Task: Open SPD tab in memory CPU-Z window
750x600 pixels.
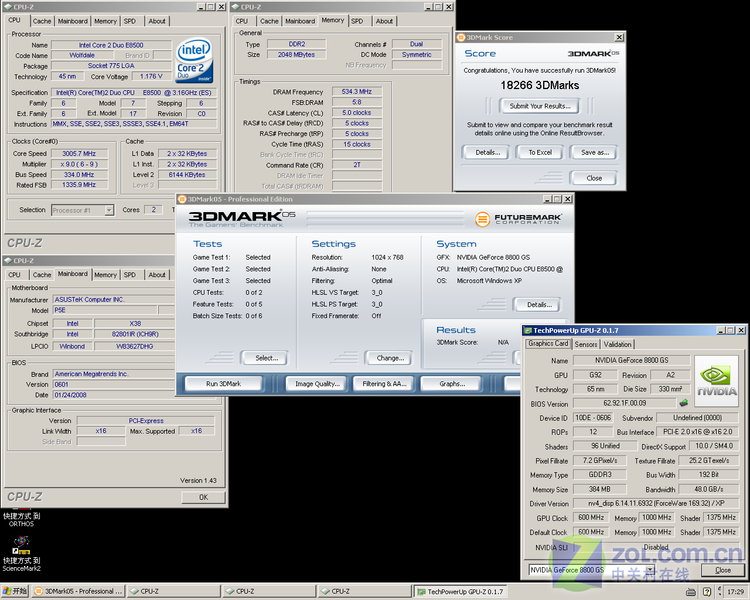Action: [x=357, y=21]
